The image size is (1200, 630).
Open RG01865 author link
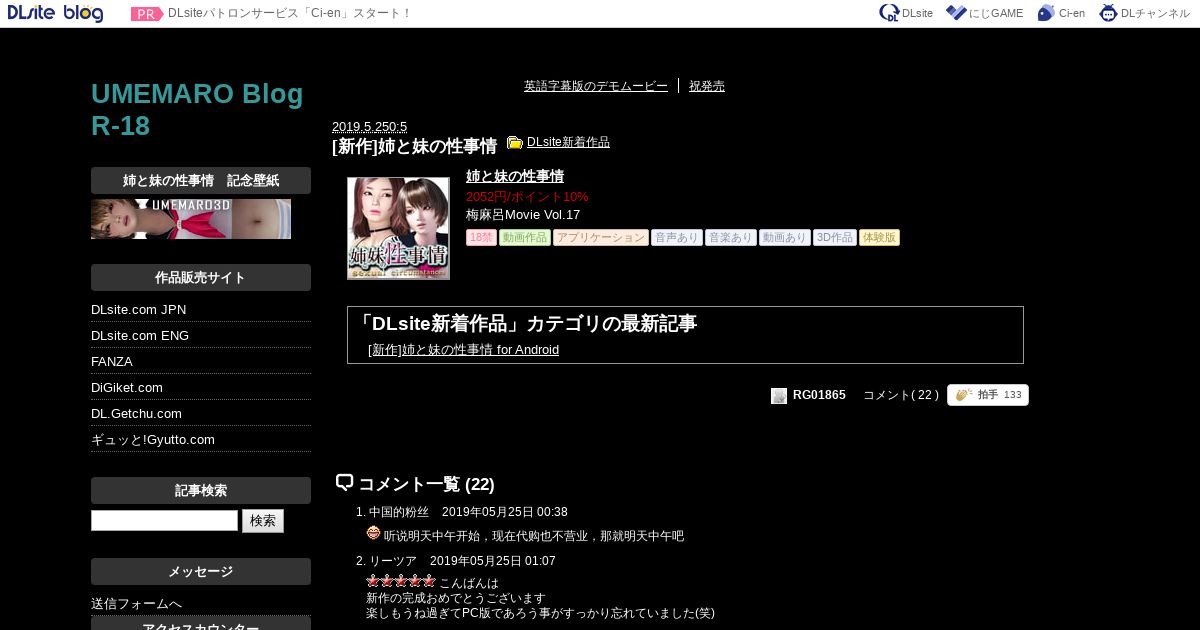point(819,395)
